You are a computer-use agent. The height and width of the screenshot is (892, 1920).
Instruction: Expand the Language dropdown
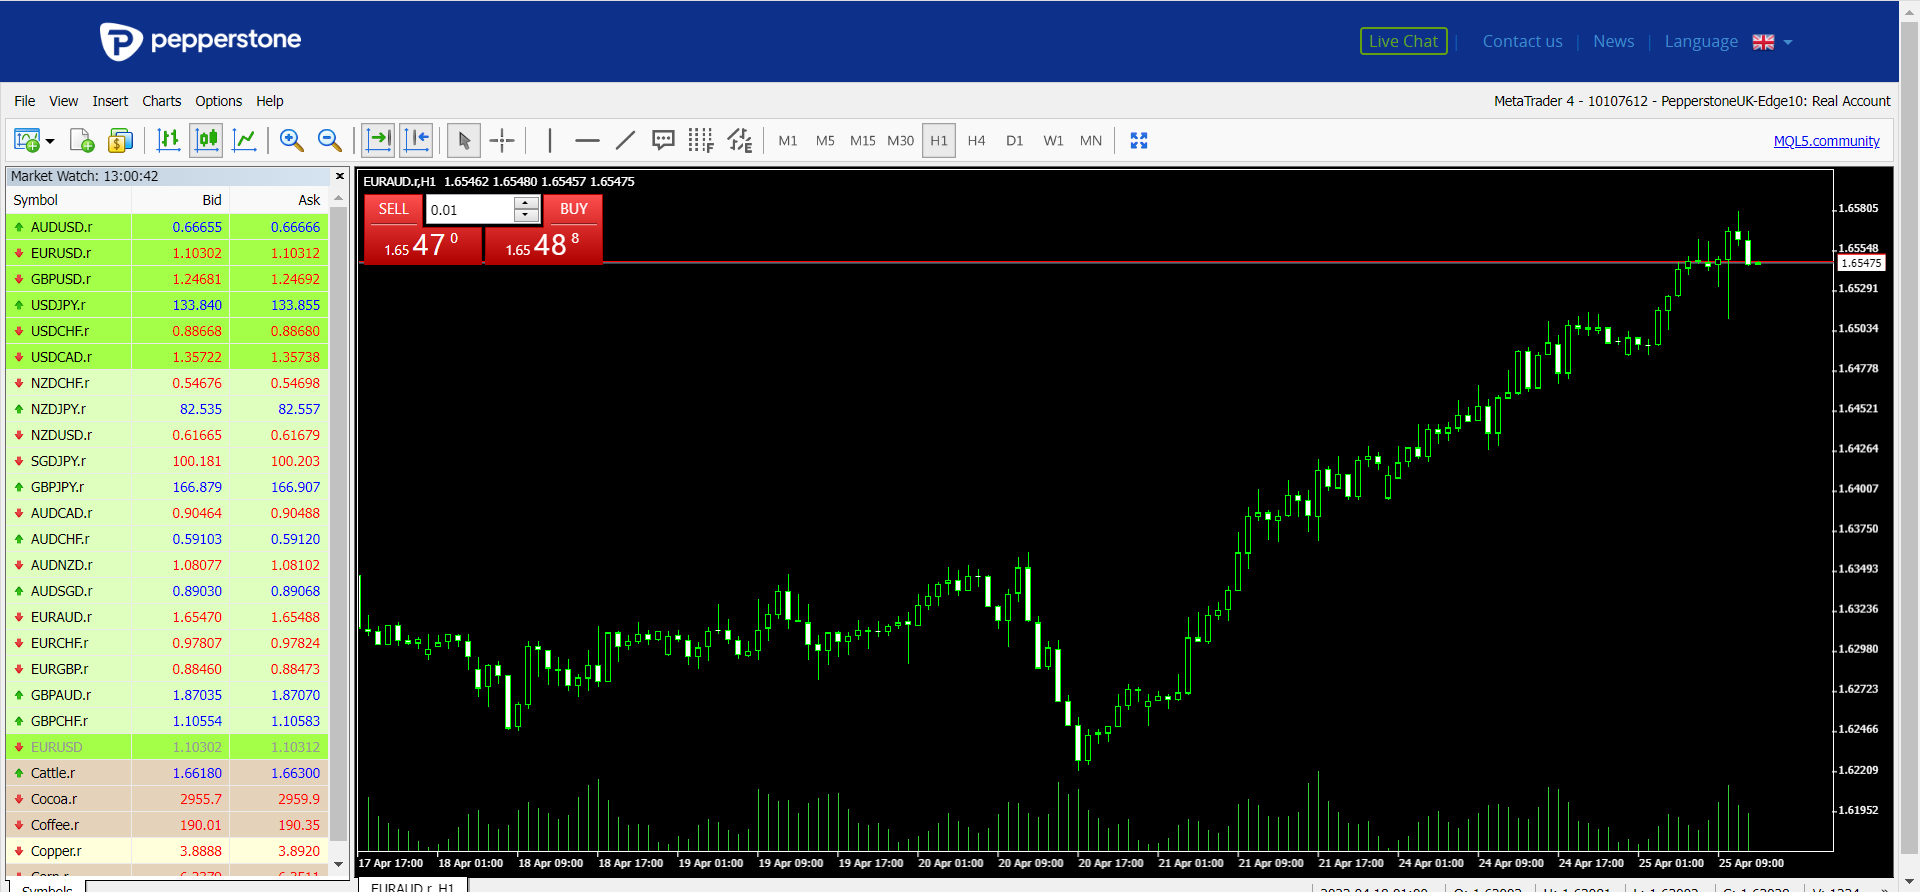coord(1787,42)
